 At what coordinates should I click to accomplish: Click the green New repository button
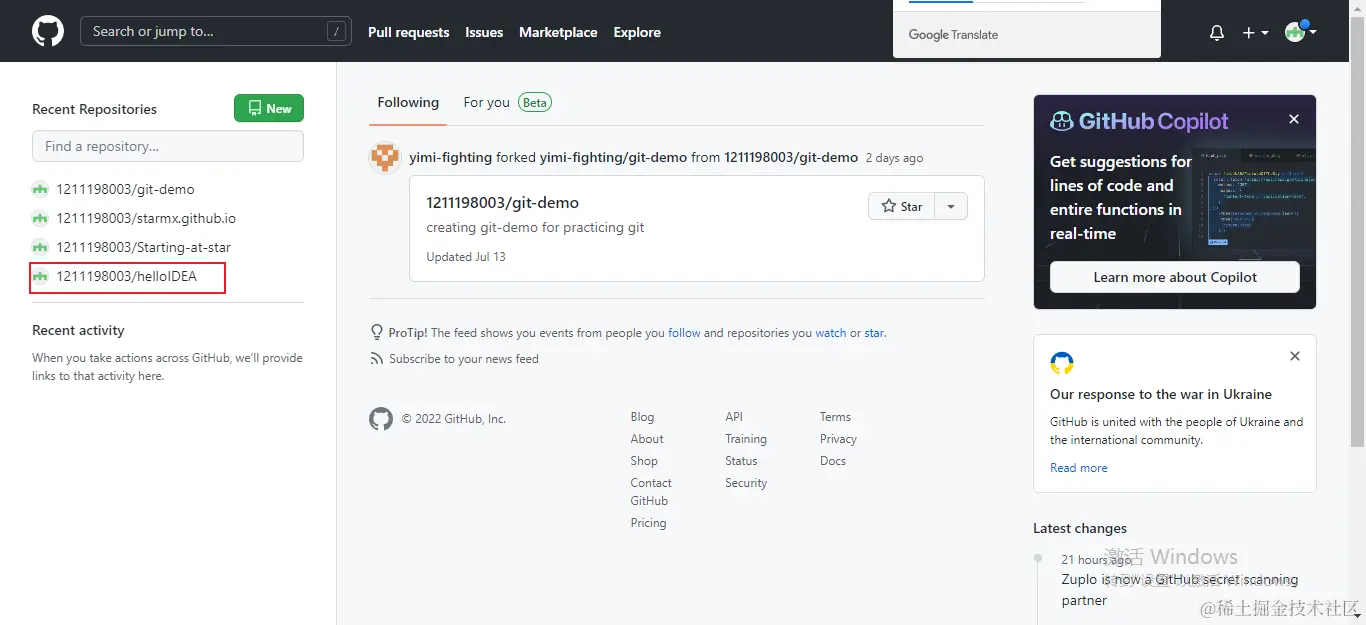pyautogui.click(x=269, y=108)
